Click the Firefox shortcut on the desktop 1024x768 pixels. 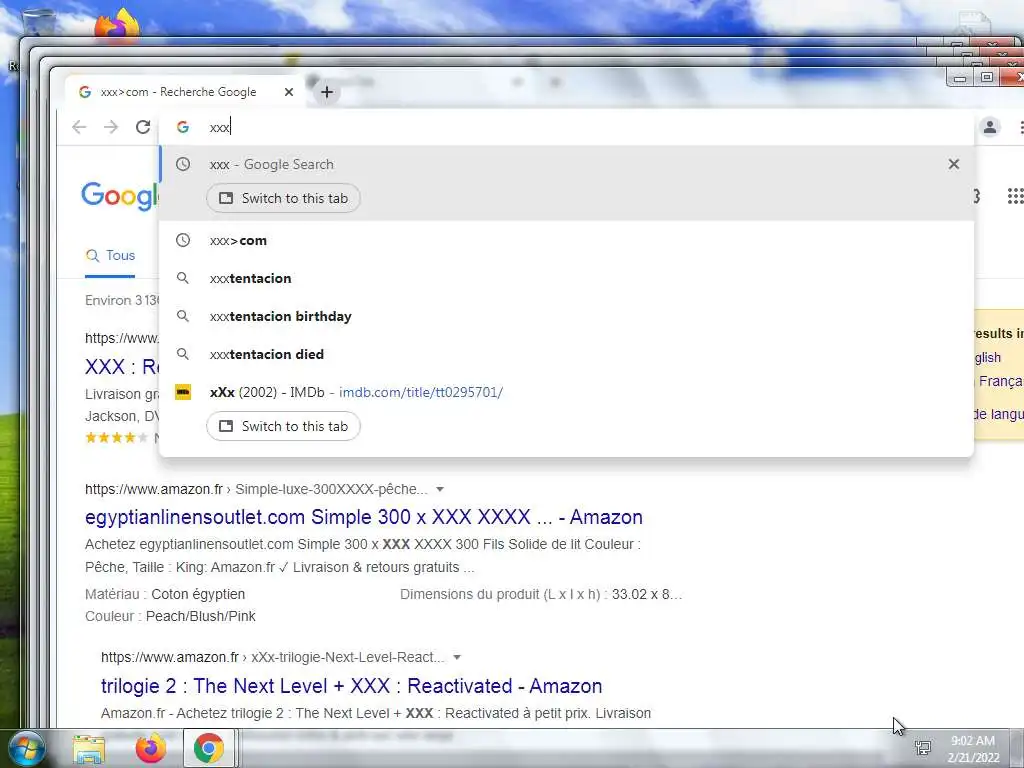coord(118,25)
